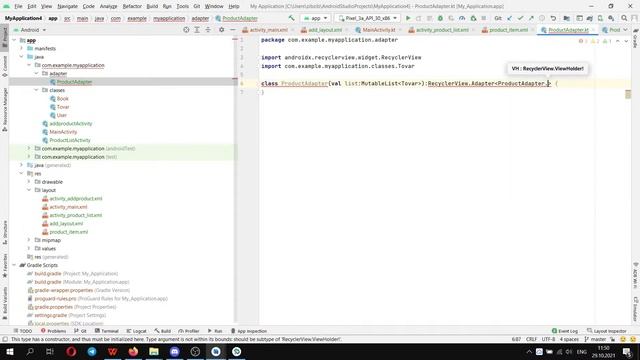Click the CRLF line separator indicator
The width and height of the screenshot is (640, 360).
click(x=531, y=339)
